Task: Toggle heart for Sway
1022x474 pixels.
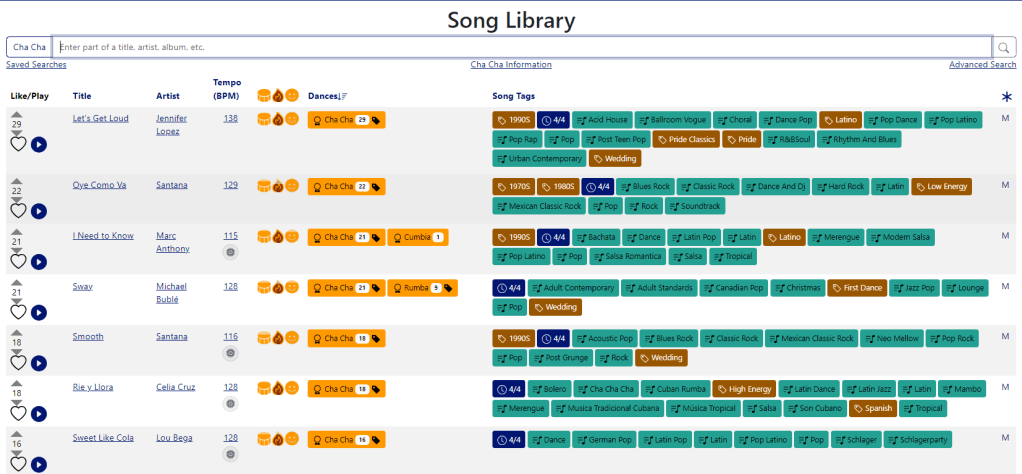Action: point(18,312)
